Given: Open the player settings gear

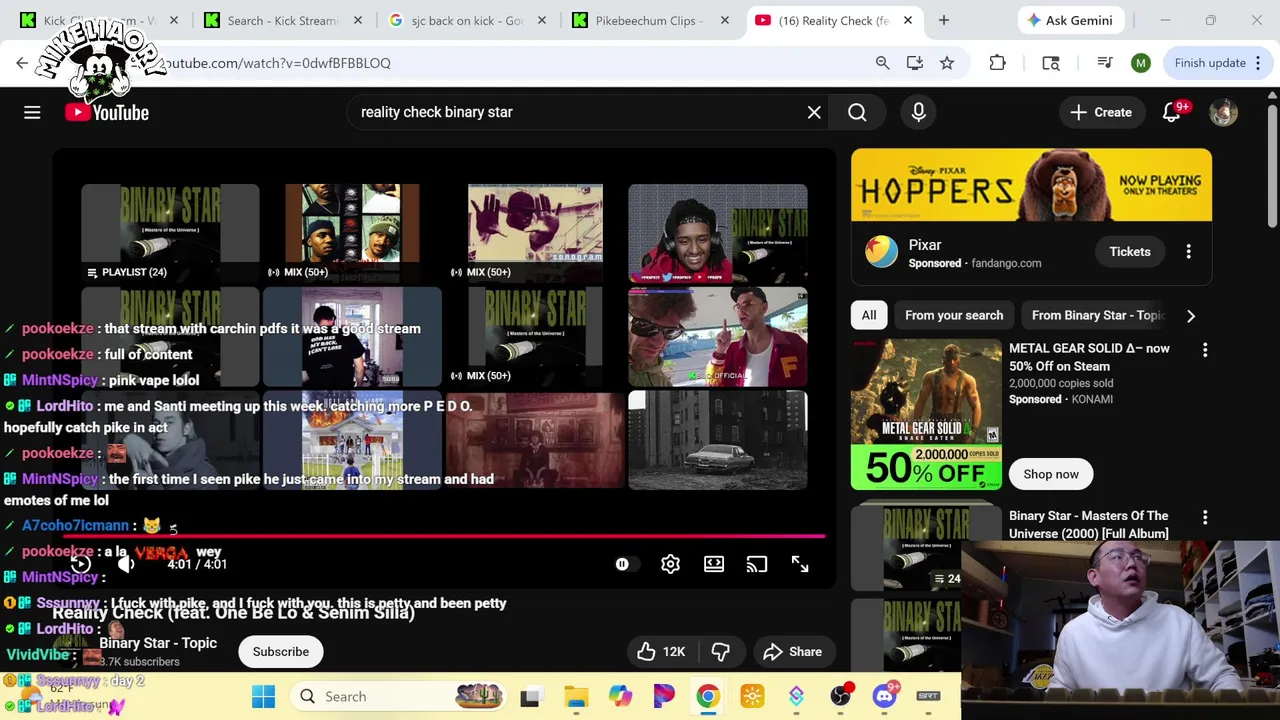Looking at the screenshot, I should (x=670, y=564).
